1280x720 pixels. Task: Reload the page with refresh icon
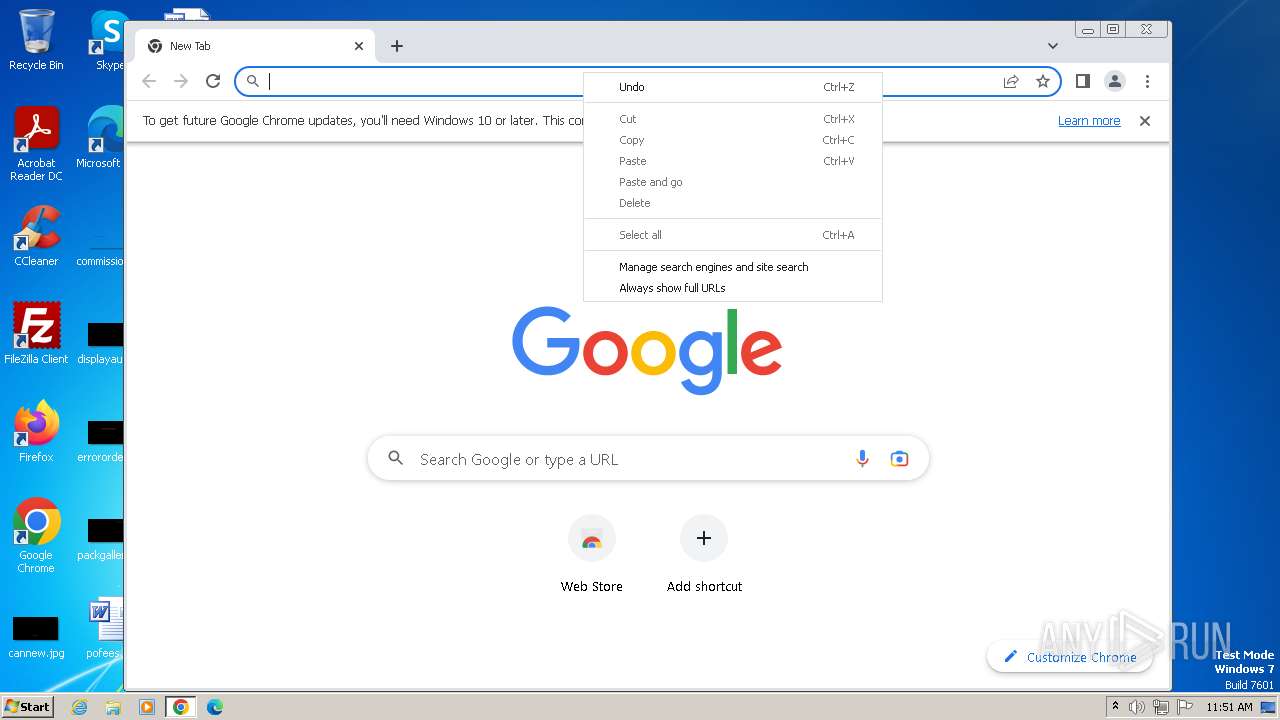213,81
